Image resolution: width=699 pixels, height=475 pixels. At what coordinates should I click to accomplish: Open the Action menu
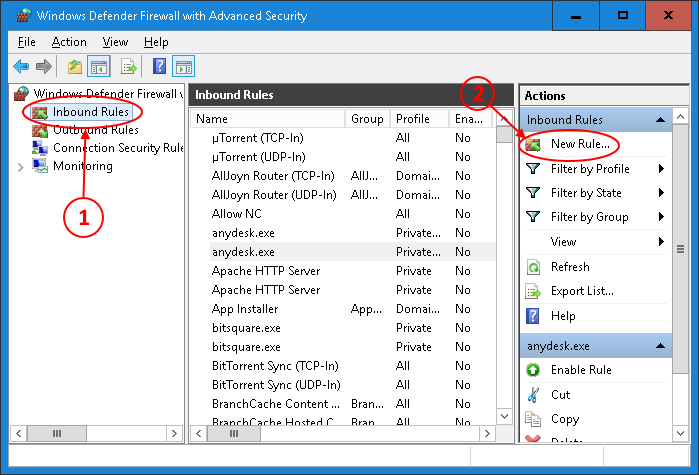pos(69,42)
